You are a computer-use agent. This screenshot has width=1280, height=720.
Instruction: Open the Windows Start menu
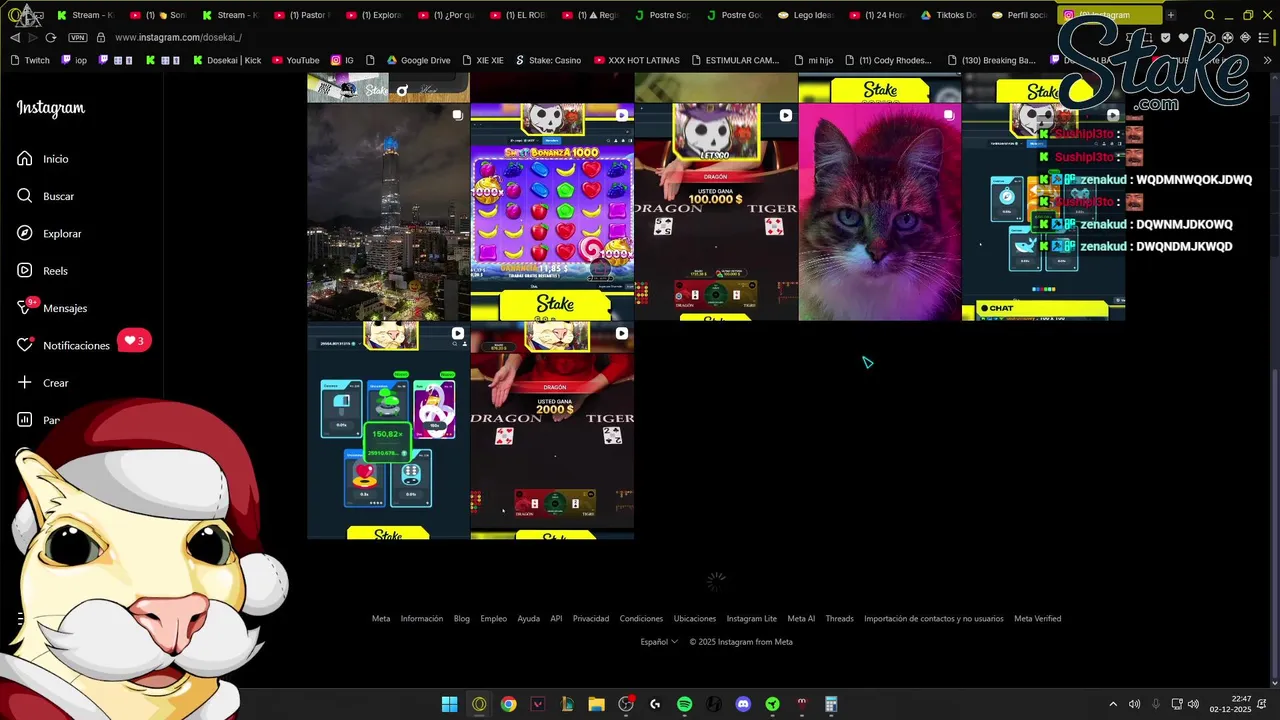(450, 704)
